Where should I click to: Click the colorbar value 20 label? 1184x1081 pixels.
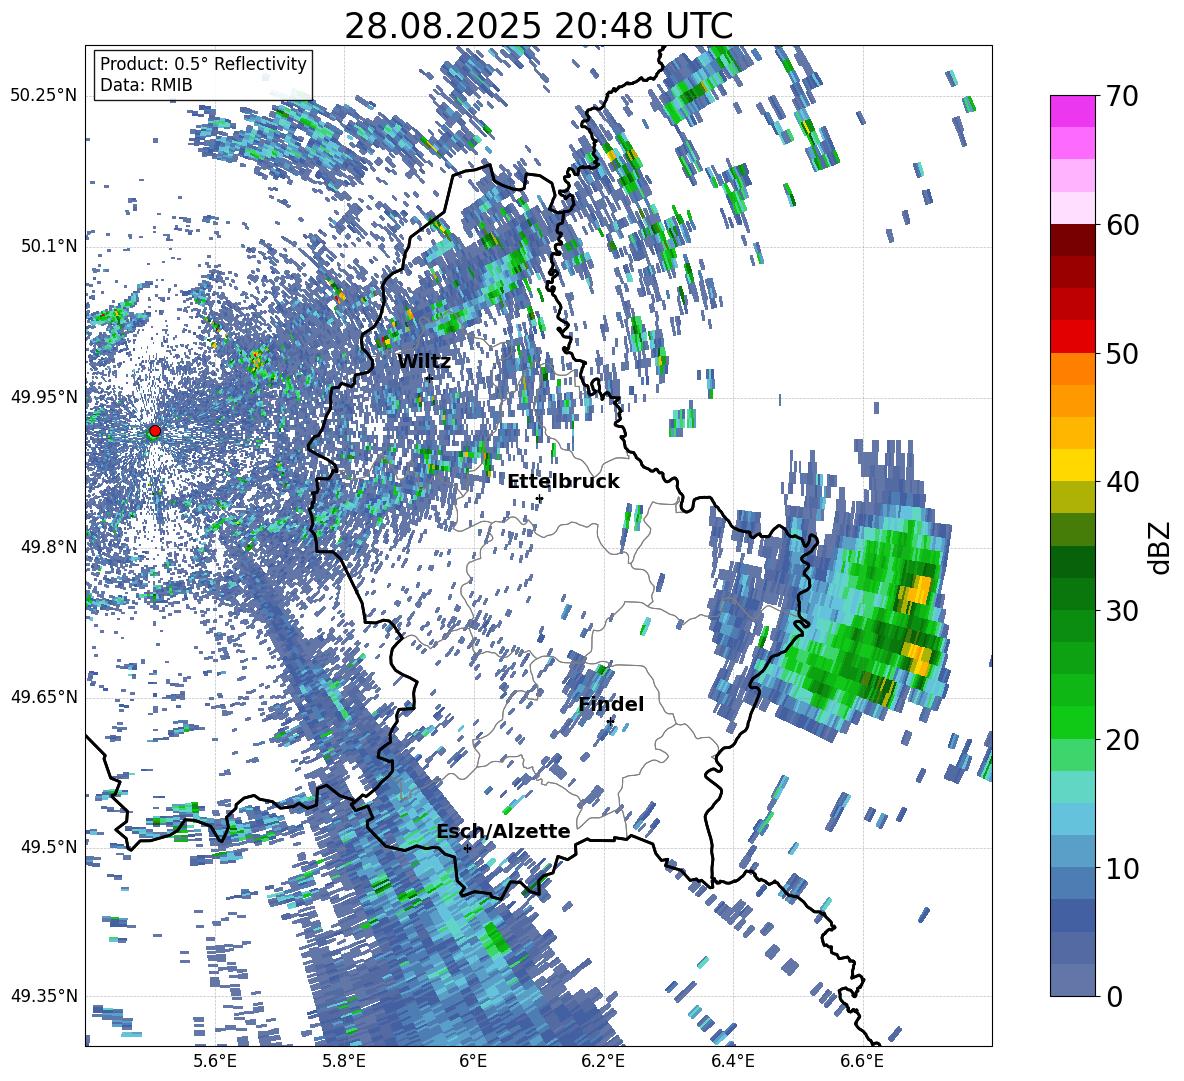(x=1121, y=740)
